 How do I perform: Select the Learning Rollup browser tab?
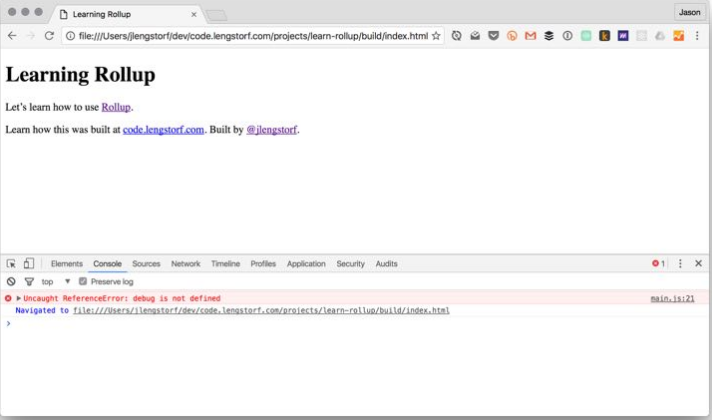(x=125, y=15)
